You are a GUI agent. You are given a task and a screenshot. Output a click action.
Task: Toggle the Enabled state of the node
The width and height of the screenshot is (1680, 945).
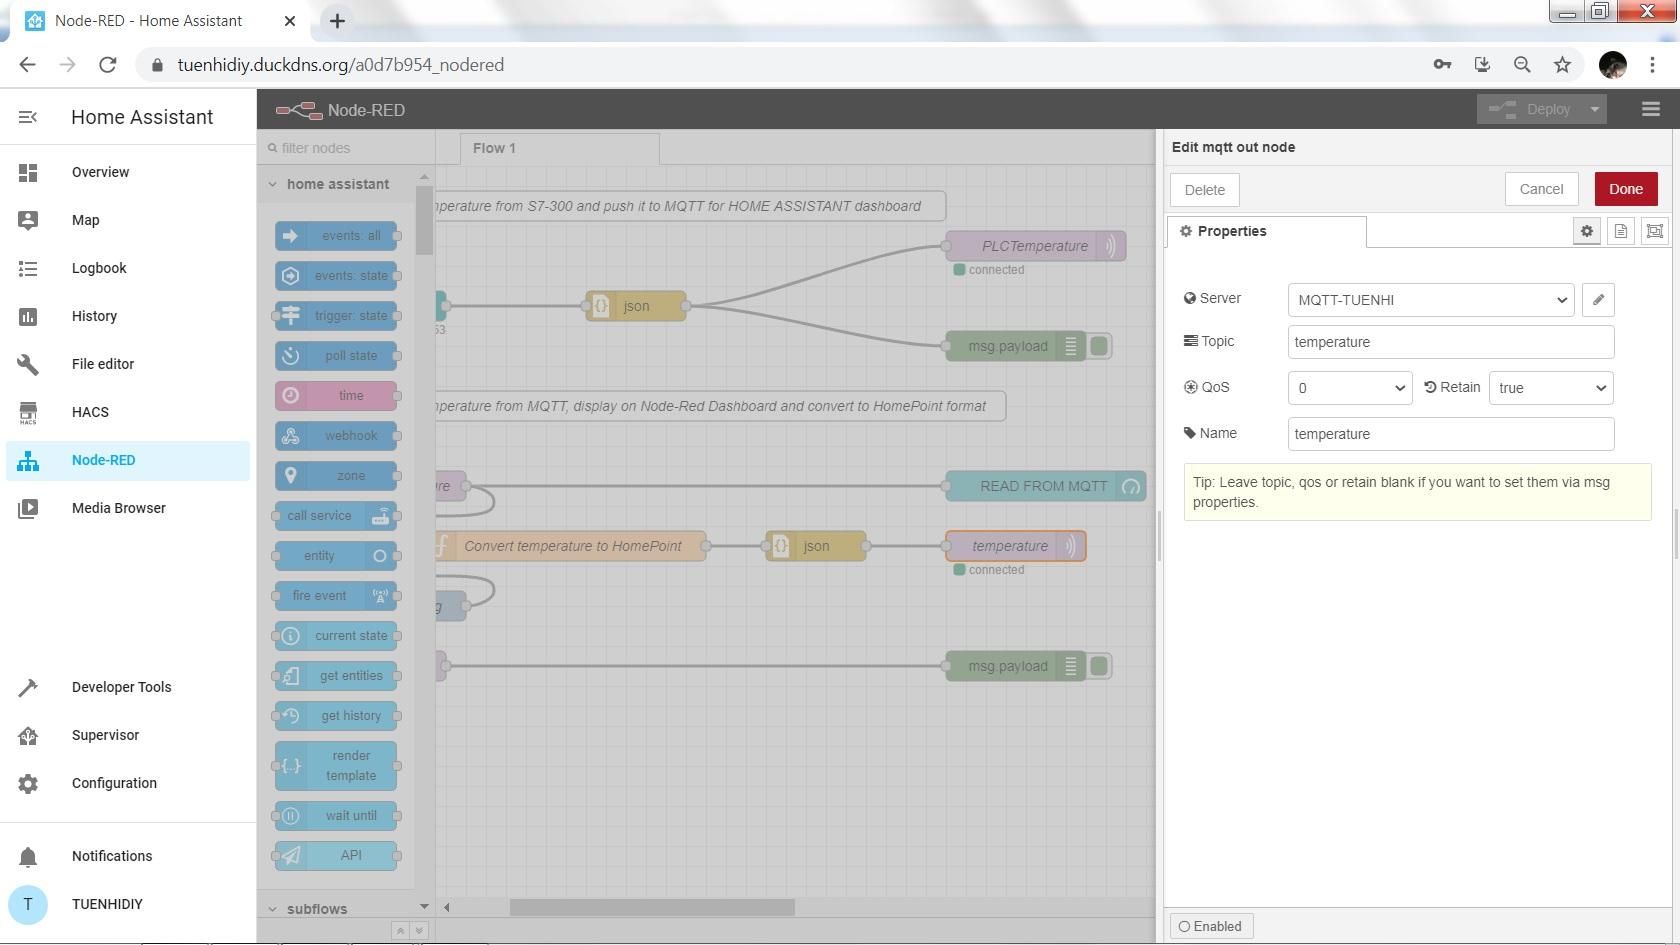pyautogui.click(x=1210, y=926)
